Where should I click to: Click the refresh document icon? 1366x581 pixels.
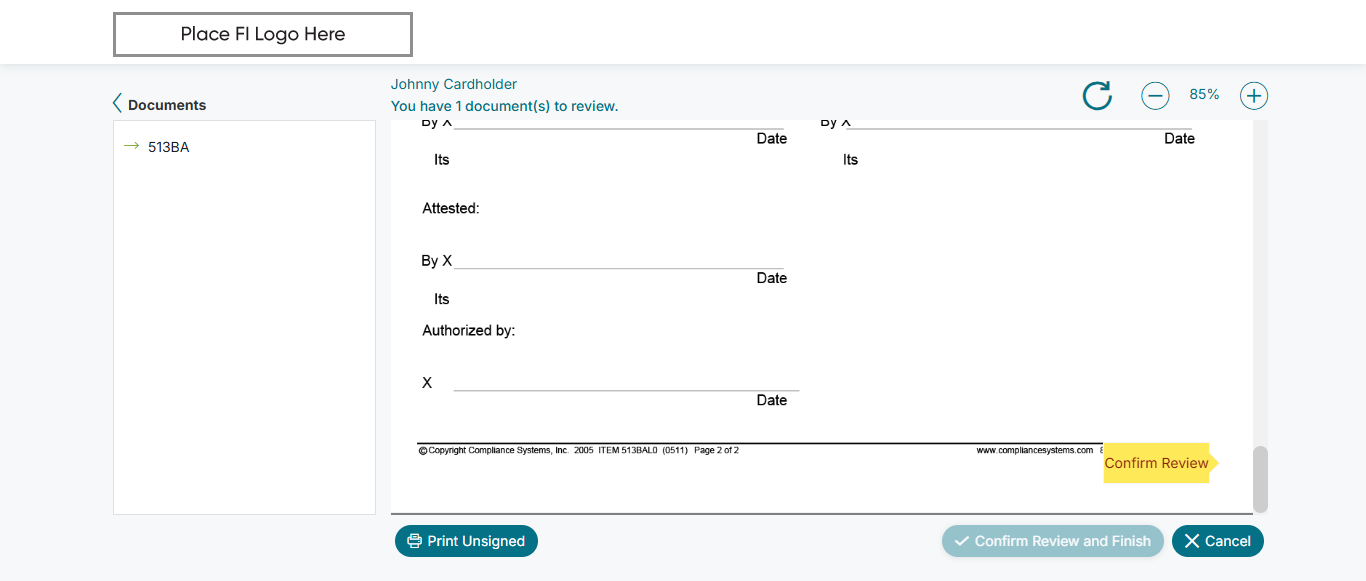coord(1097,96)
